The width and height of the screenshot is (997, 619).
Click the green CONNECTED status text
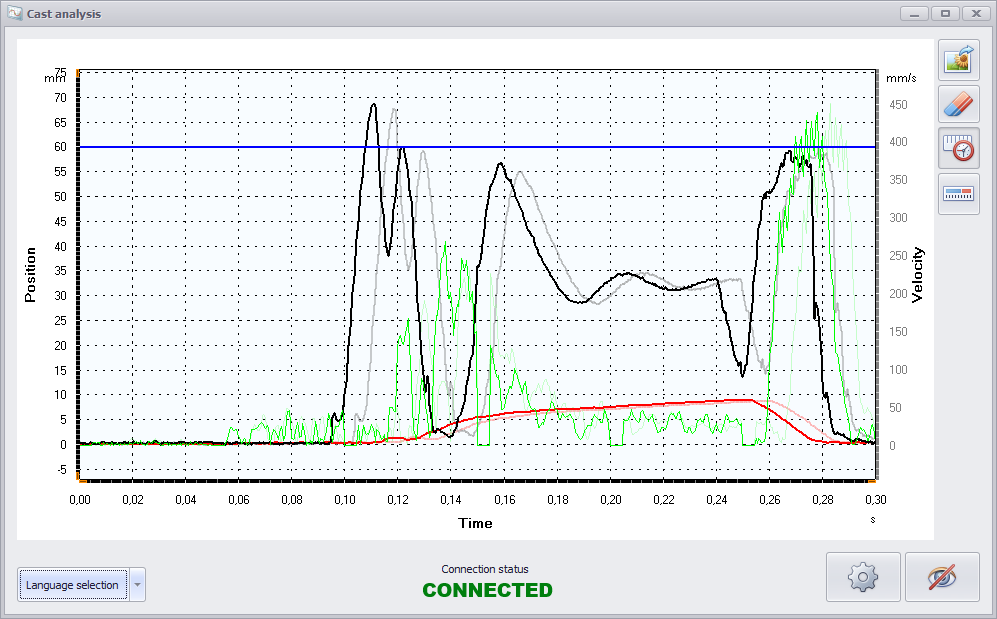point(487,590)
